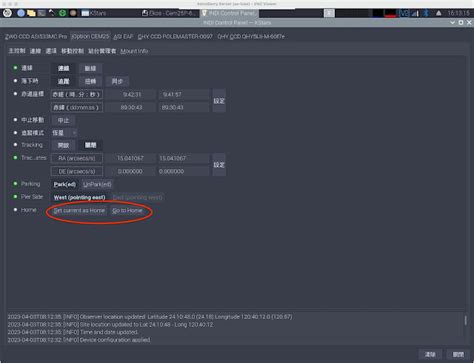Click the eject tray icon beside the clock
474x363 pixels.
439,13
